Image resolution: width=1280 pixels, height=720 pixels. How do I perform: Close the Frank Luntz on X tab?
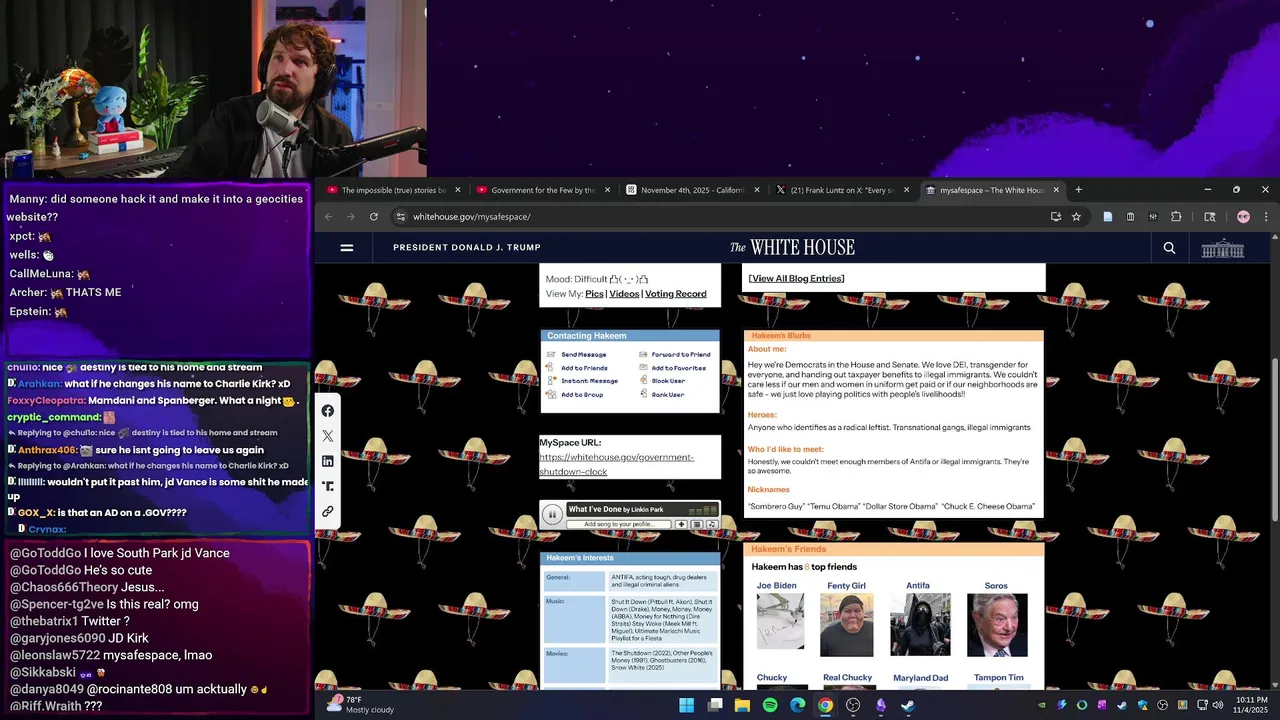coord(907,190)
